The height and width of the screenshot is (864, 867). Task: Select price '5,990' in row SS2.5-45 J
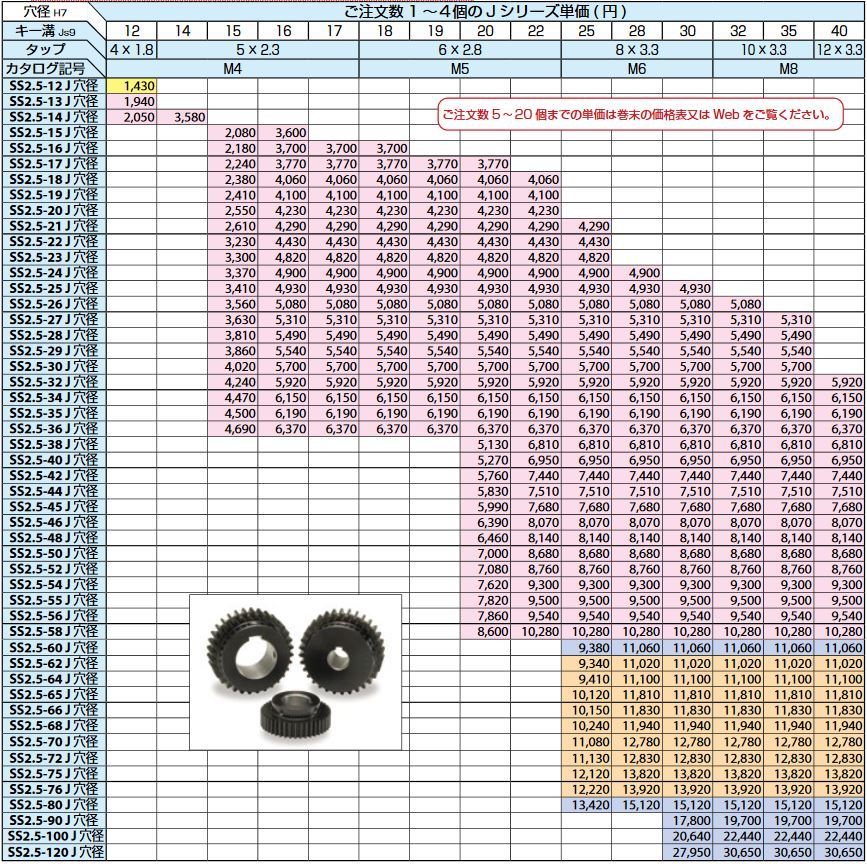click(485, 507)
